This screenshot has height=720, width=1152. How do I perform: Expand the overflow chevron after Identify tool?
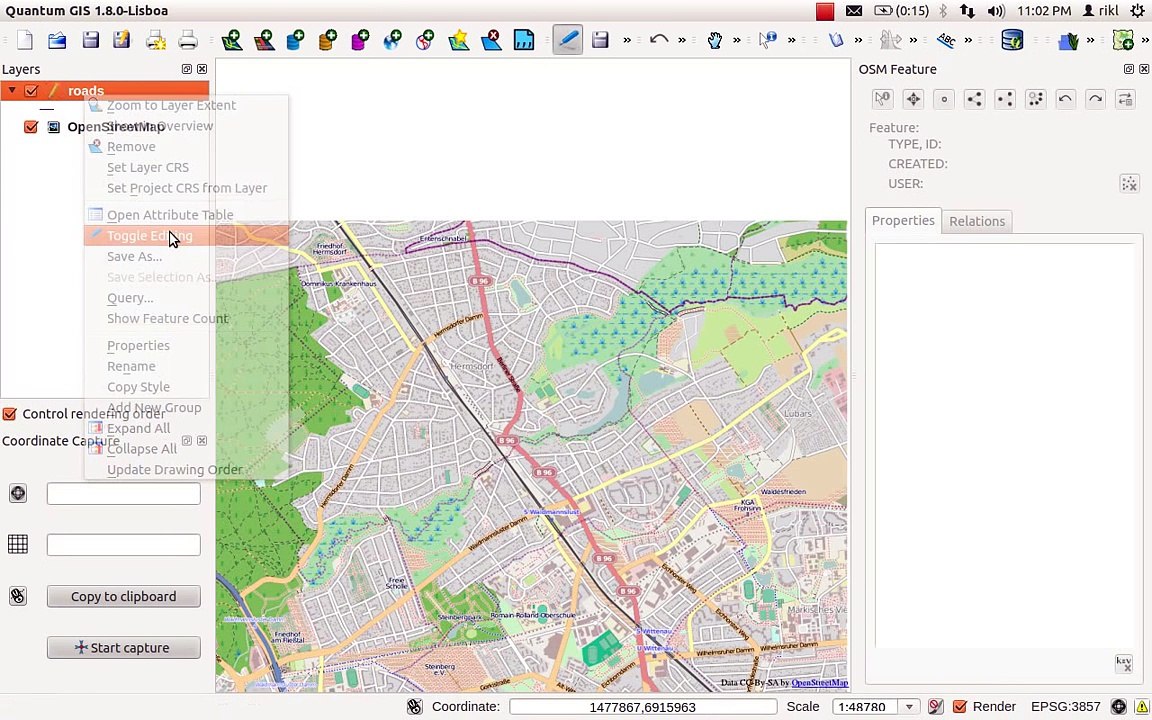(x=791, y=40)
